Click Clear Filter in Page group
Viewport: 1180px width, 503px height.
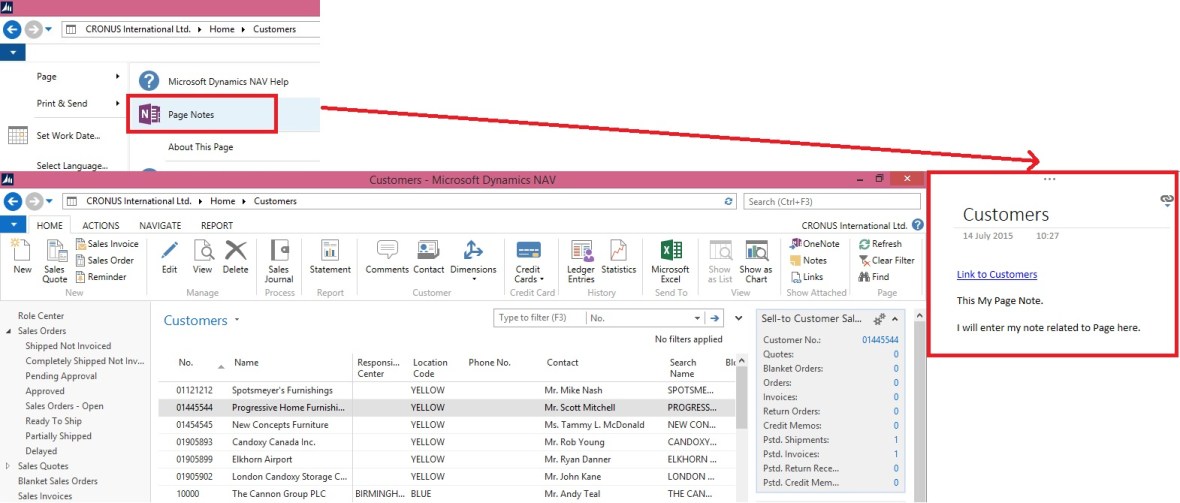[887, 261]
